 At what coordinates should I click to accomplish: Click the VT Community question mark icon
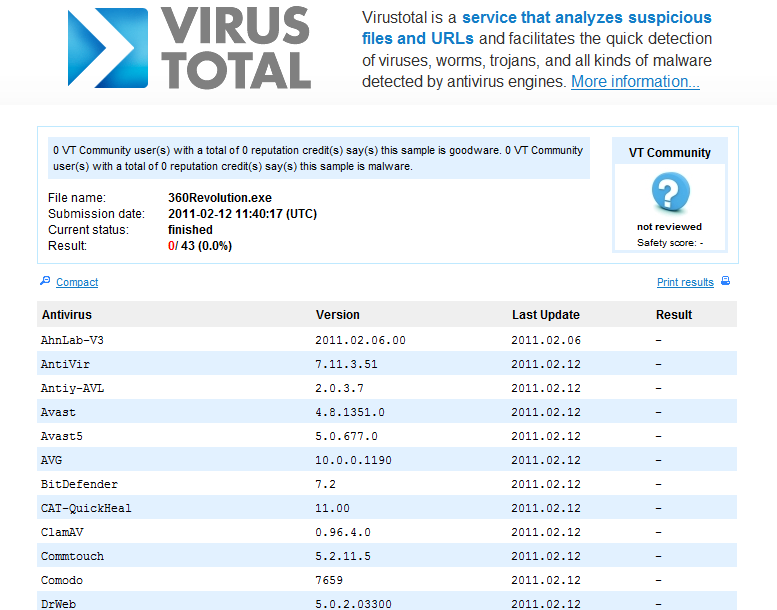[x=670, y=192]
